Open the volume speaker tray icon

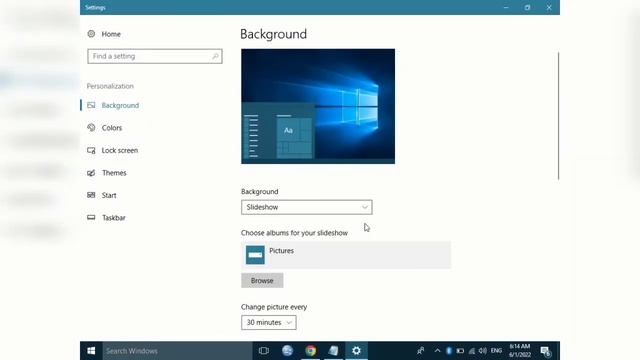pyautogui.click(x=482, y=351)
